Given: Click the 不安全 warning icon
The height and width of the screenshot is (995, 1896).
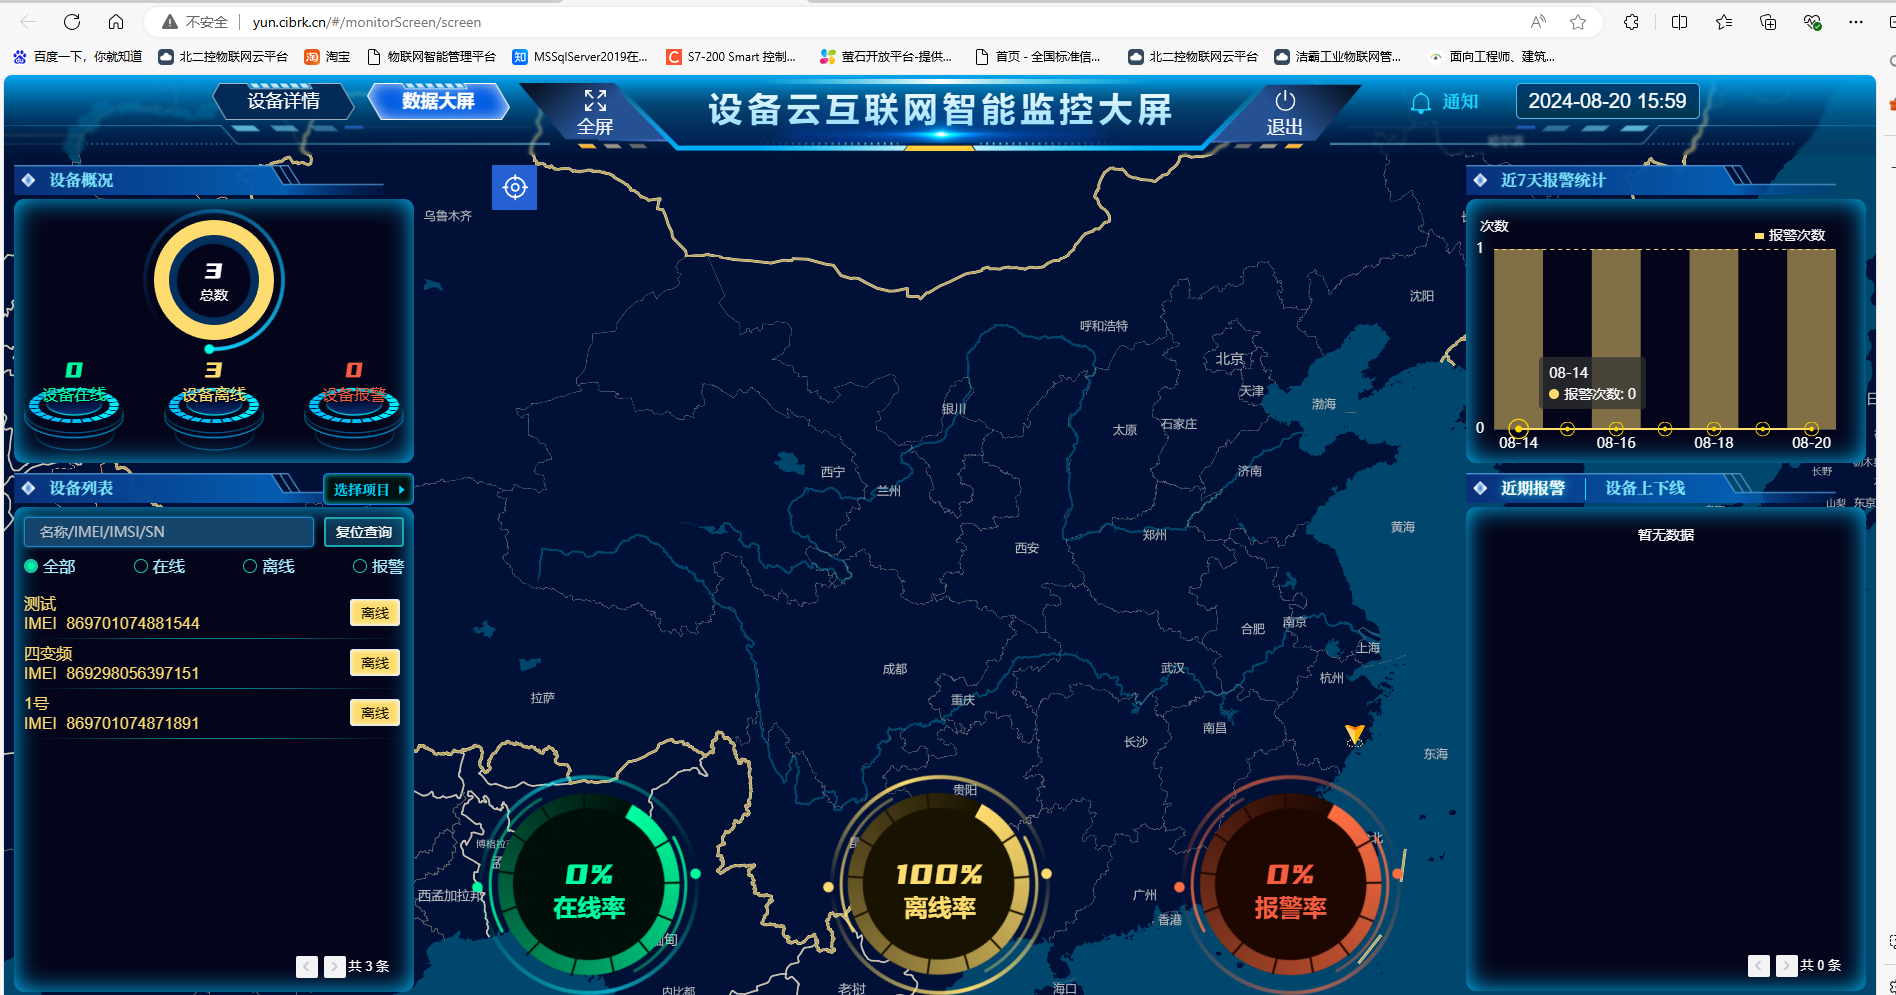Looking at the screenshot, I should [170, 22].
